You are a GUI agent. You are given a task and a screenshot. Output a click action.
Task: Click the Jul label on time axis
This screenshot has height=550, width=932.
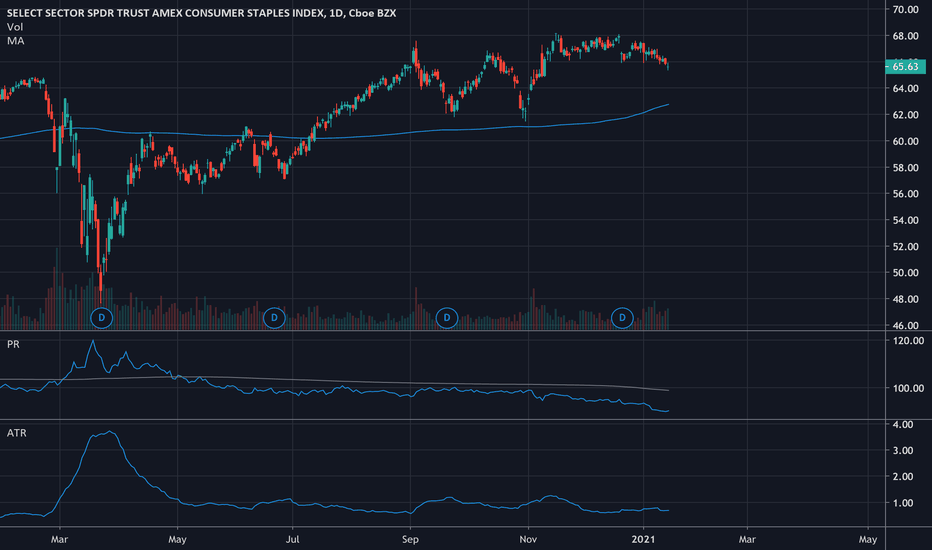[292, 539]
